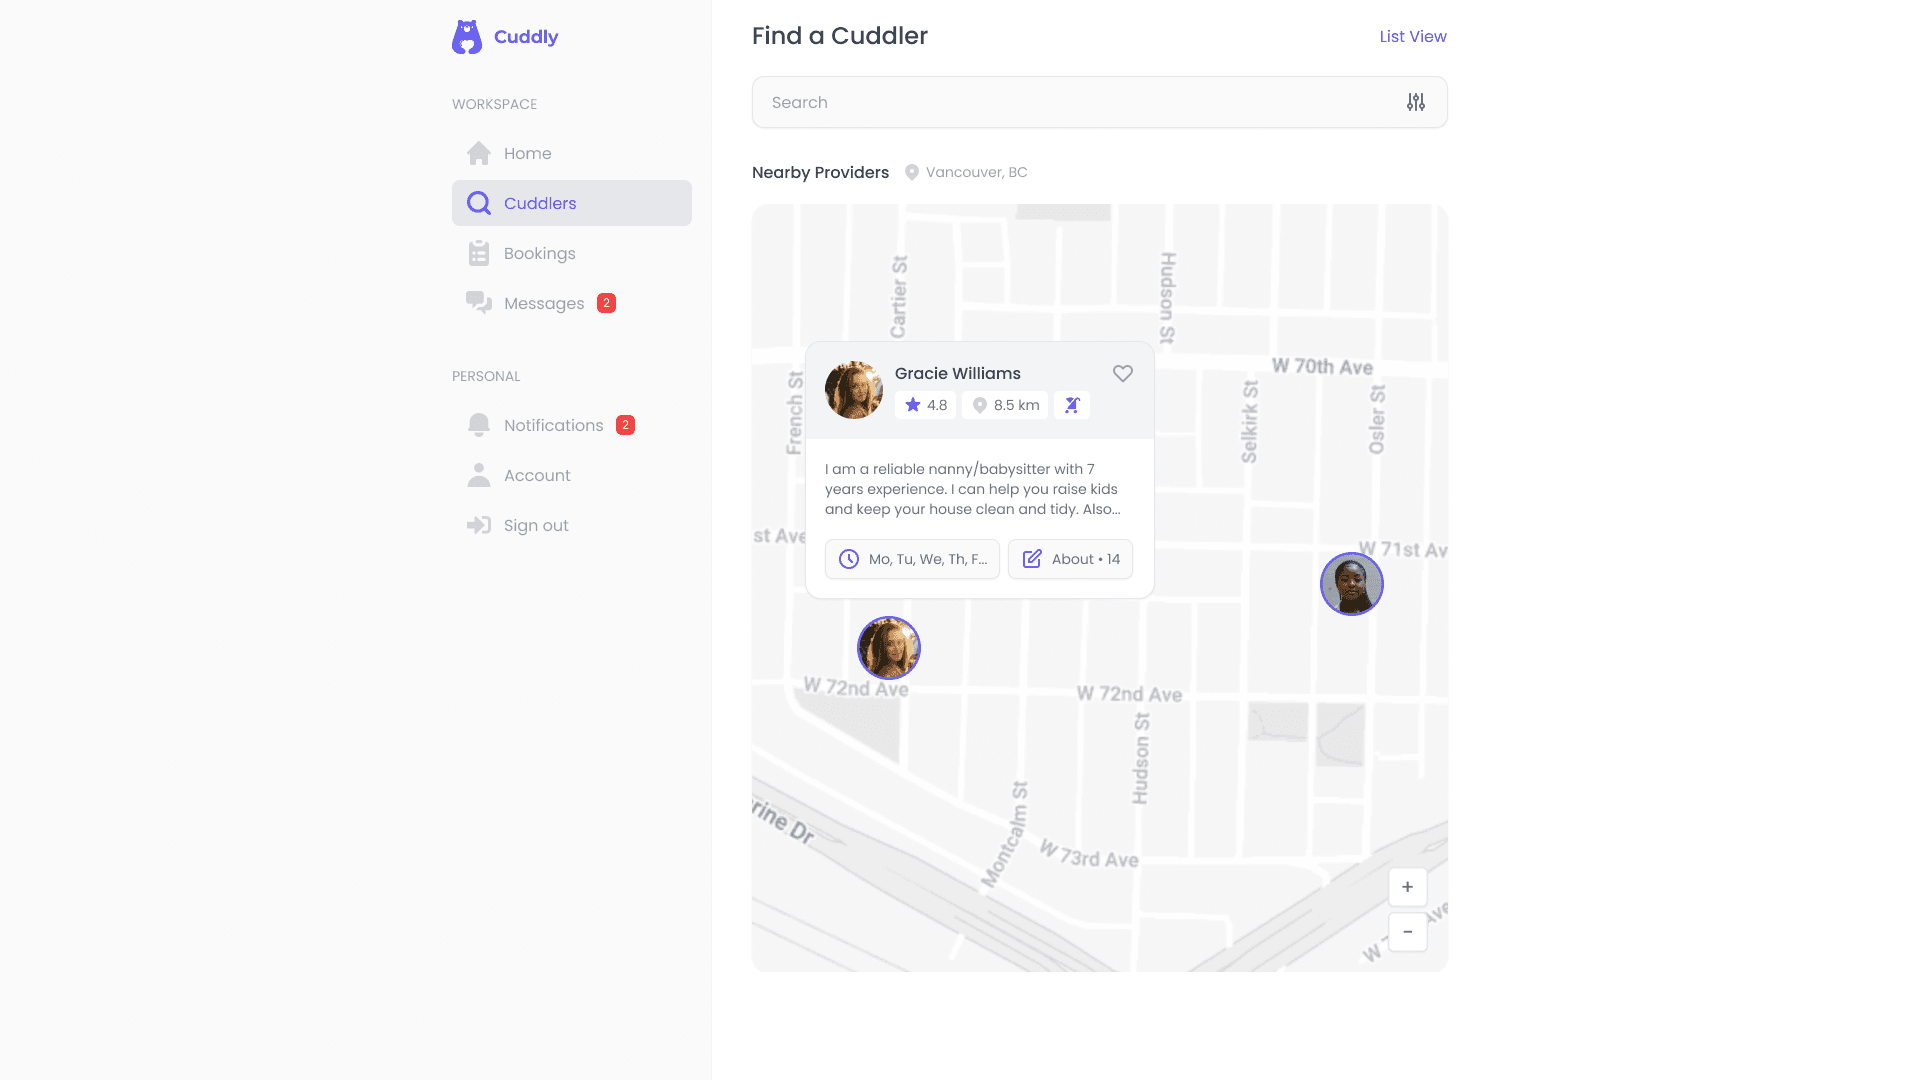This screenshot has height=1080, width=1920.
Task: Switch to List View
Action: (1412, 36)
